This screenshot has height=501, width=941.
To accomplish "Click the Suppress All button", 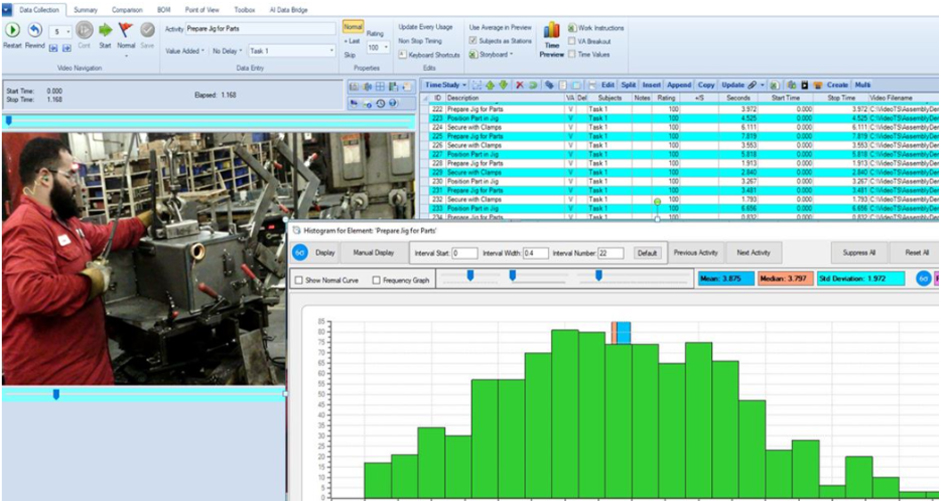I will click(859, 253).
